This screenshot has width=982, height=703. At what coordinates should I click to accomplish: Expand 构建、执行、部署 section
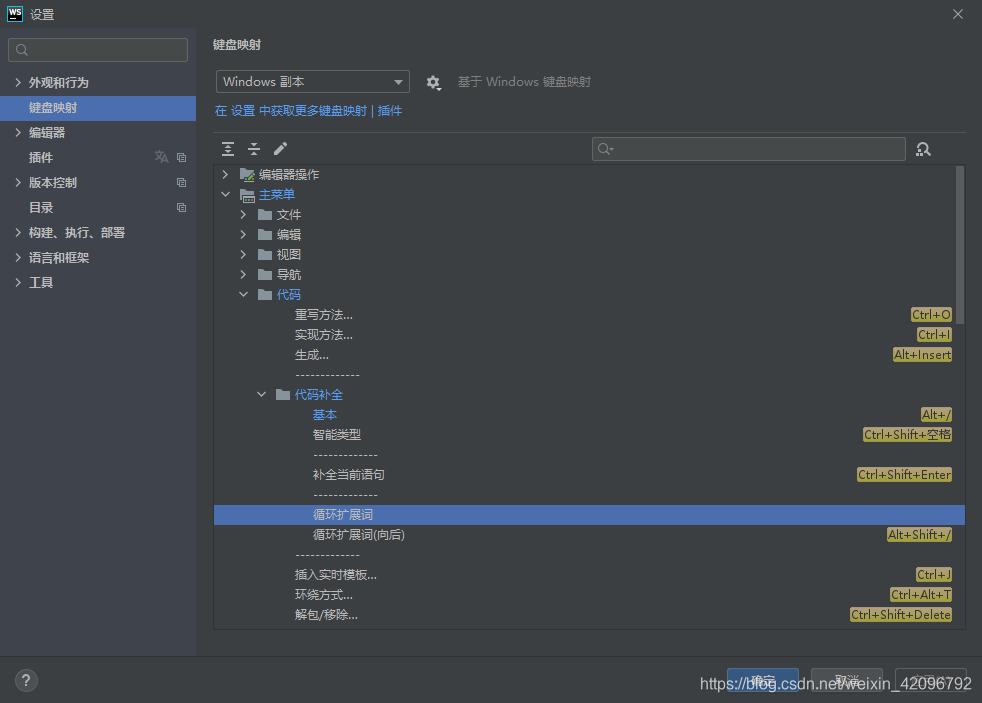coord(18,233)
